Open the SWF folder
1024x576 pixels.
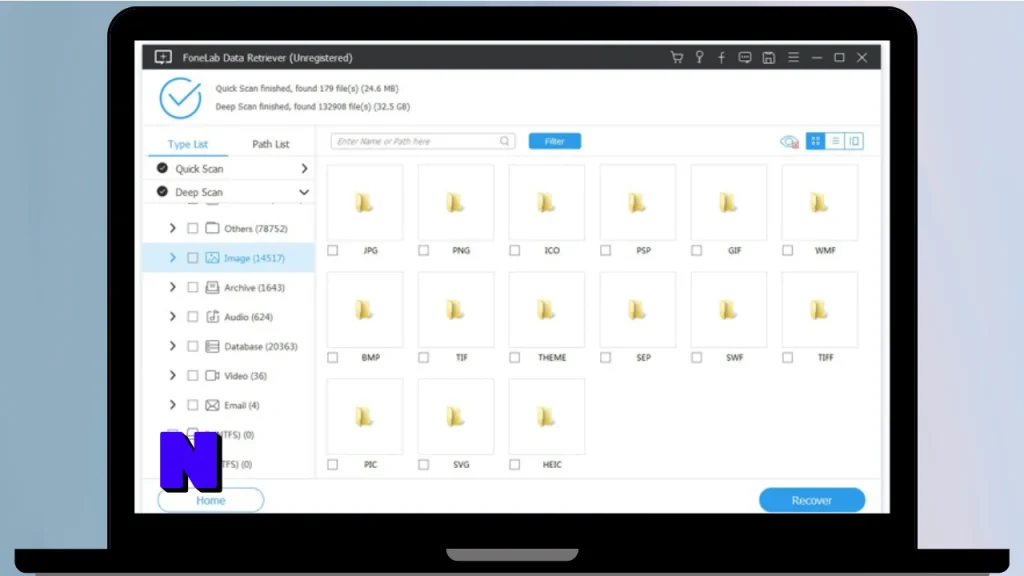[x=729, y=310]
